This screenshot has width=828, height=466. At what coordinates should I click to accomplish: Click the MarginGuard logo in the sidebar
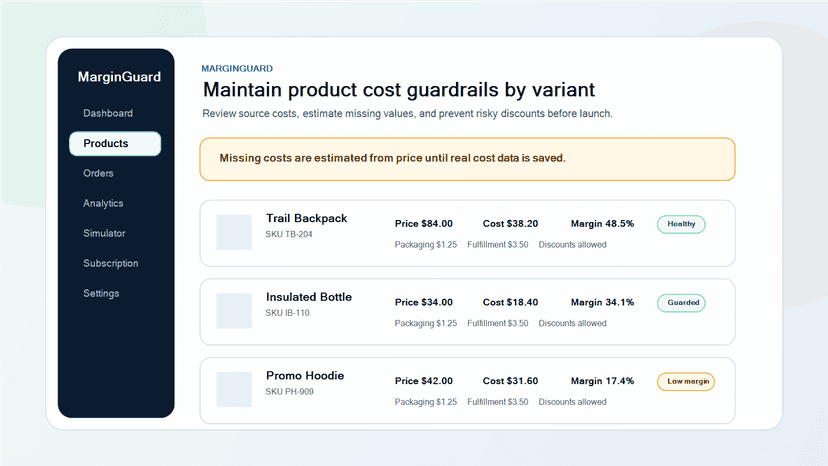click(119, 77)
